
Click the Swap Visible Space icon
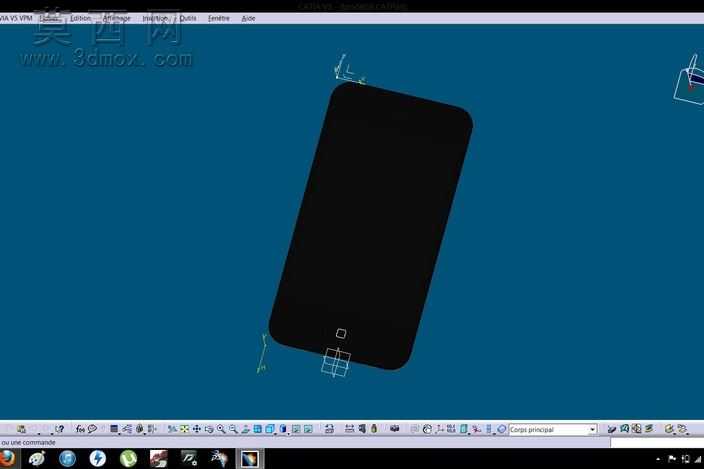308,429
